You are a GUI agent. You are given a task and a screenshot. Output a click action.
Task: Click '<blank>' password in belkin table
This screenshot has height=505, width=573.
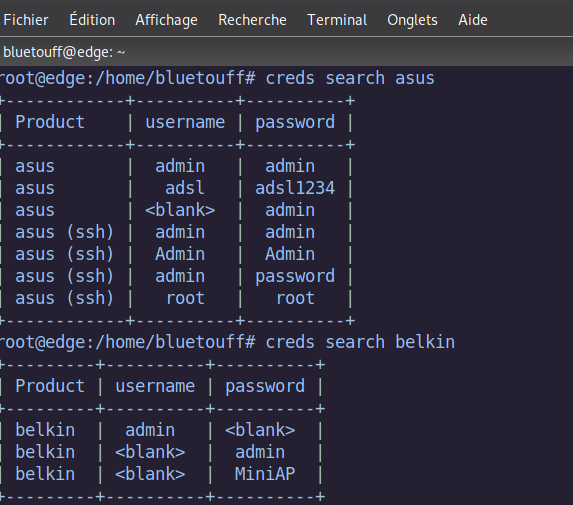point(260,430)
